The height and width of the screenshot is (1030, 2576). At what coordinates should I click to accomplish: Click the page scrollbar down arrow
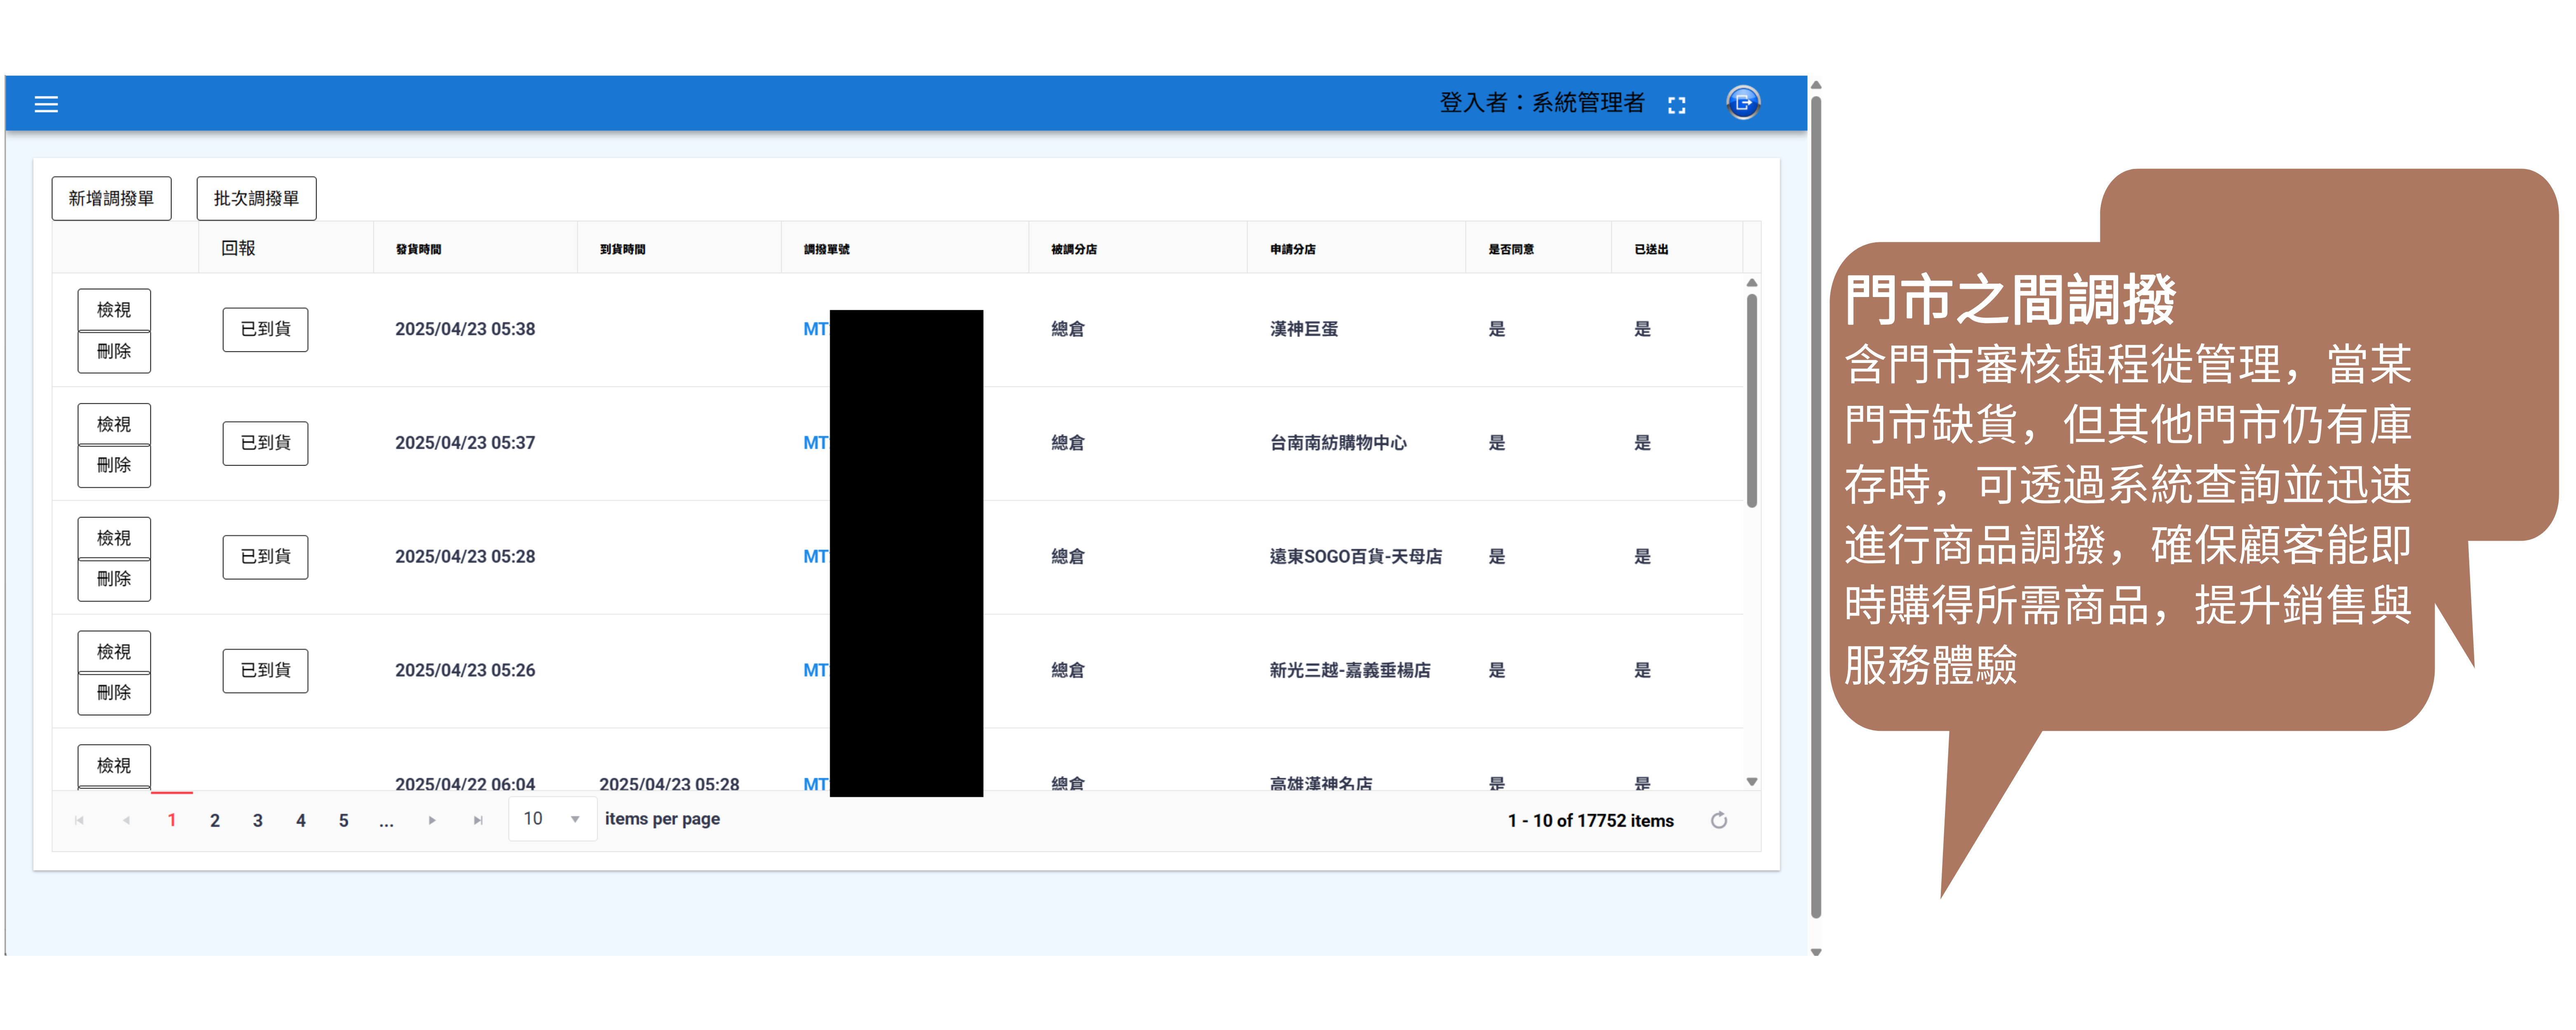1816,952
